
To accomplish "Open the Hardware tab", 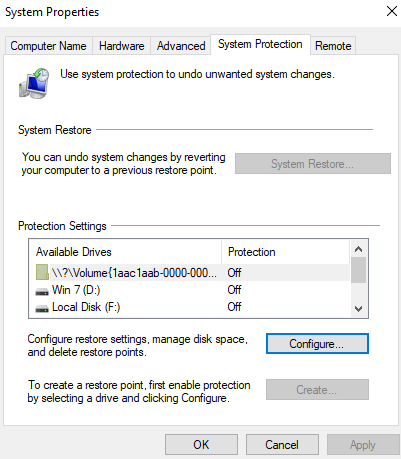I will click(x=122, y=46).
